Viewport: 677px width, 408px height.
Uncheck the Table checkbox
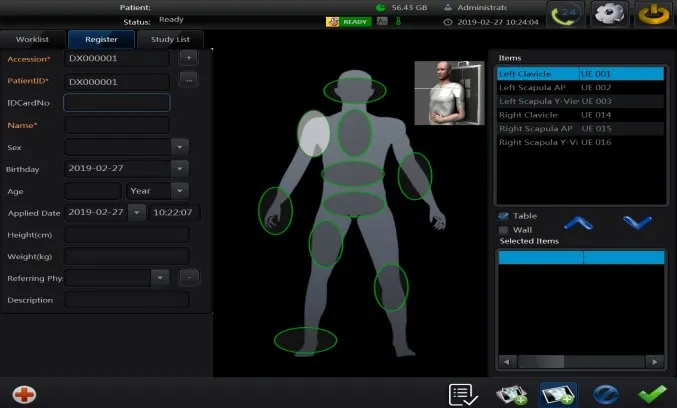click(x=504, y=216)
